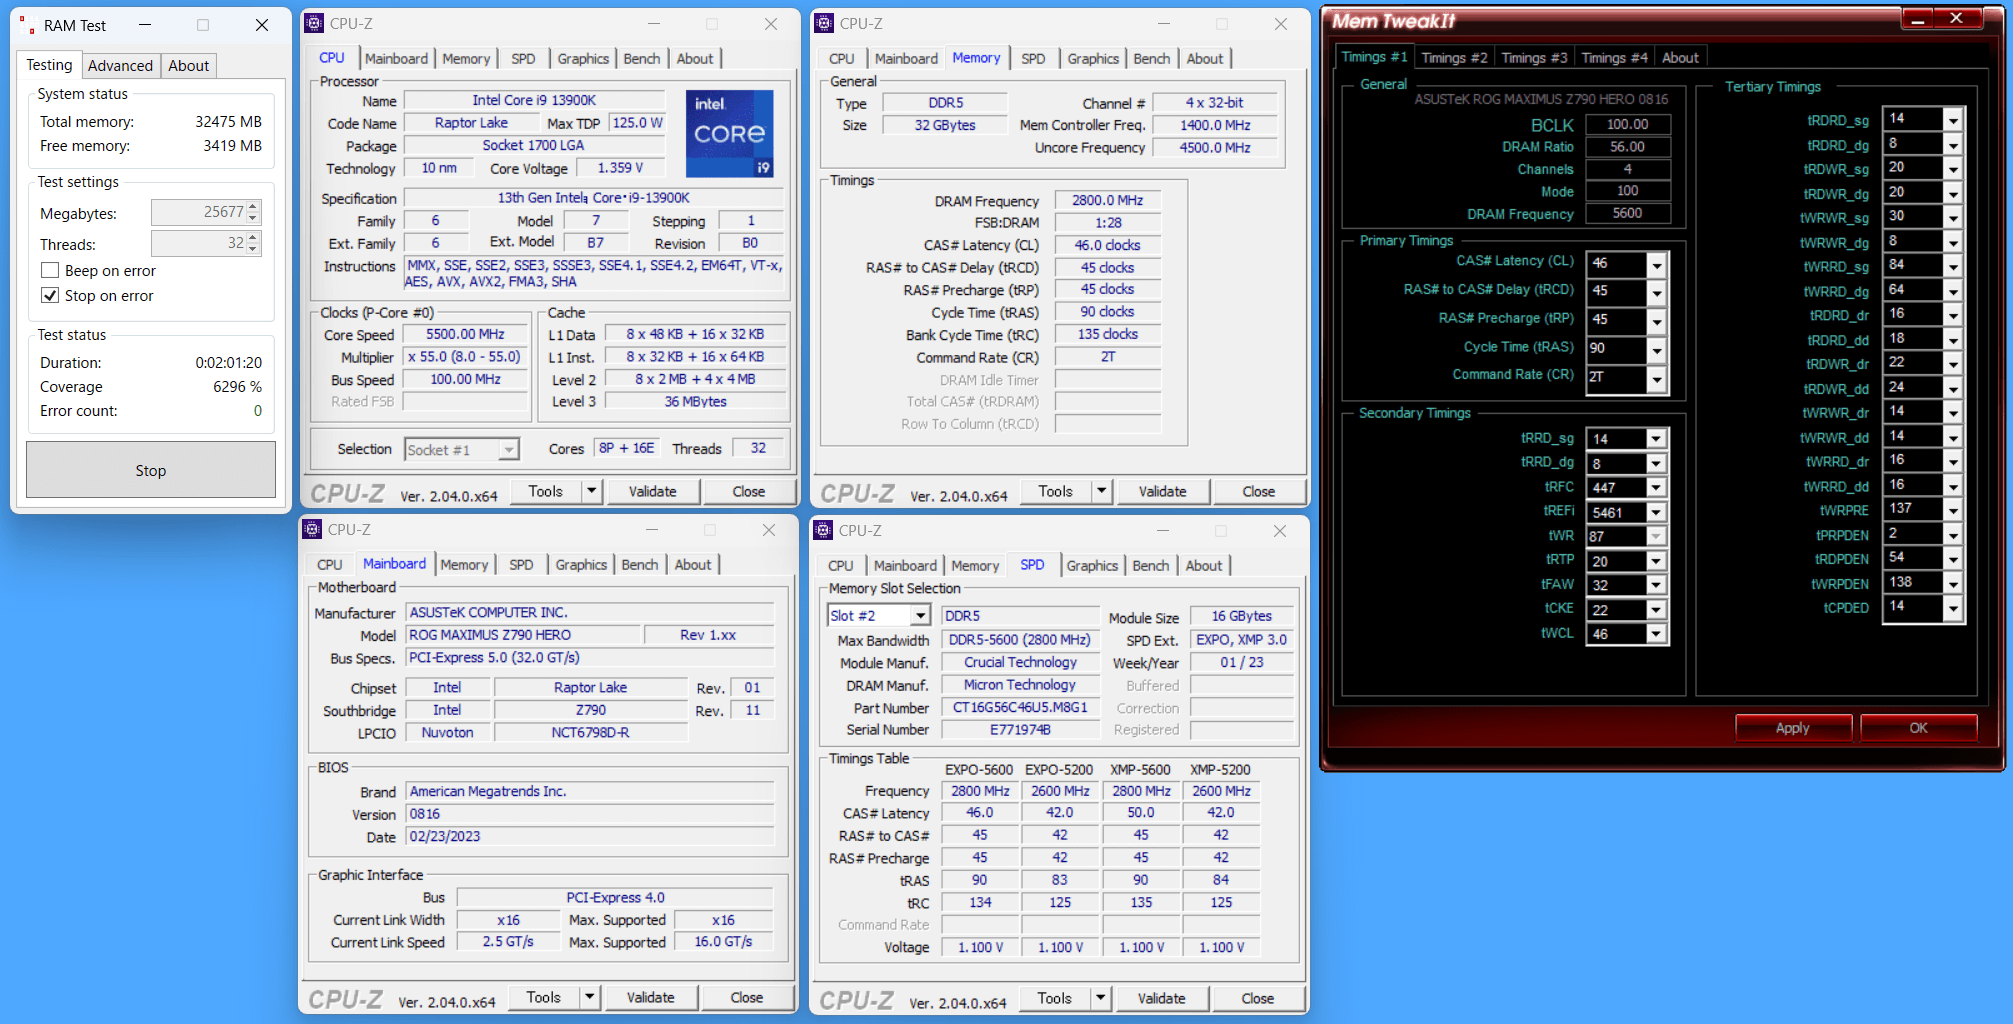Open Graphics tab in the CPU-Z Memory window
The image size is (2013, 1024).
(x=1093, y=59)
